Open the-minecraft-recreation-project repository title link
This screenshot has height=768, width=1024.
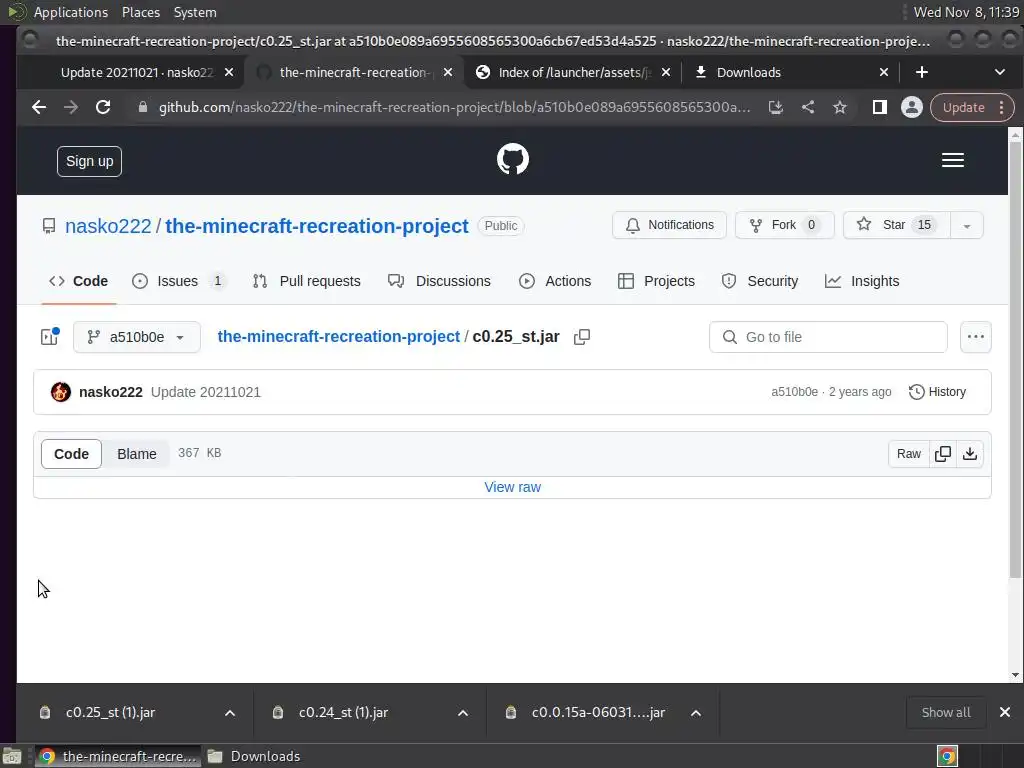pyautogui.click(x=317, y=226)
